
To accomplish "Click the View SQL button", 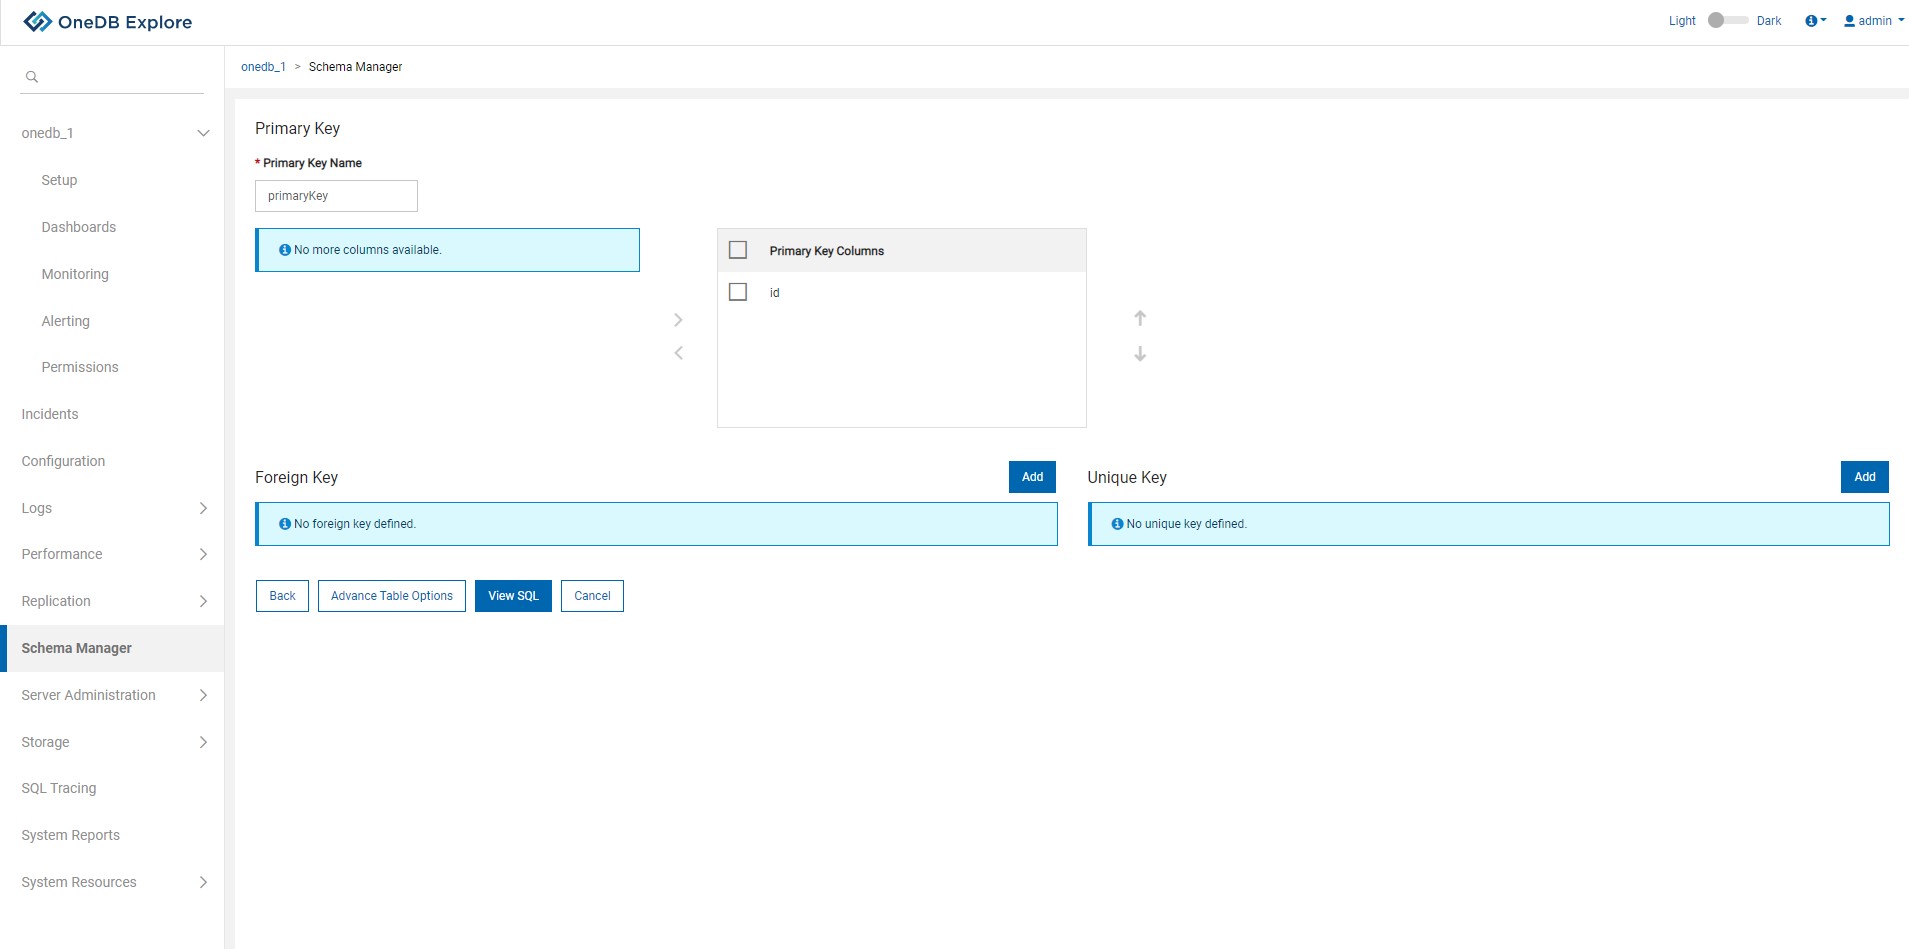I will [513, 596].
